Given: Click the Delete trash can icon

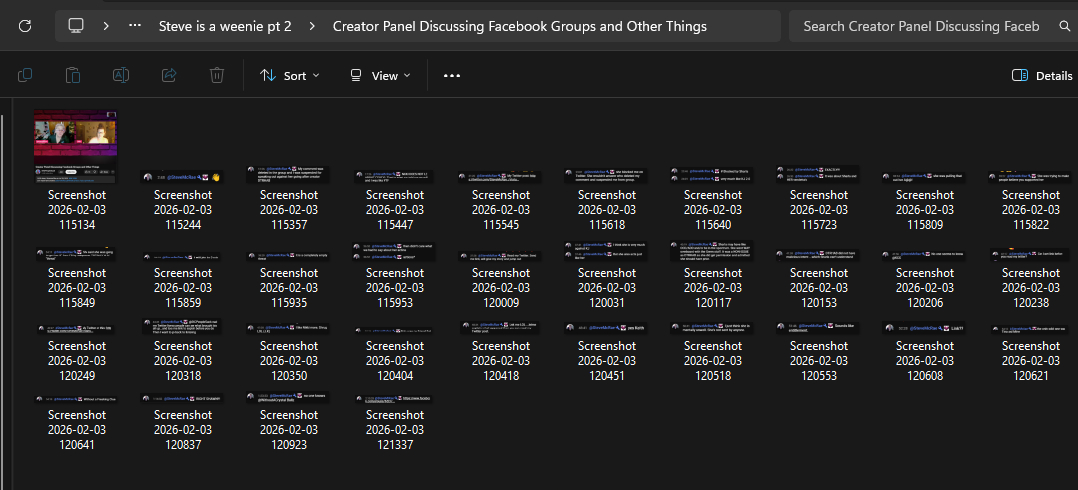Looking at the screenshot, I should (217, 75).
